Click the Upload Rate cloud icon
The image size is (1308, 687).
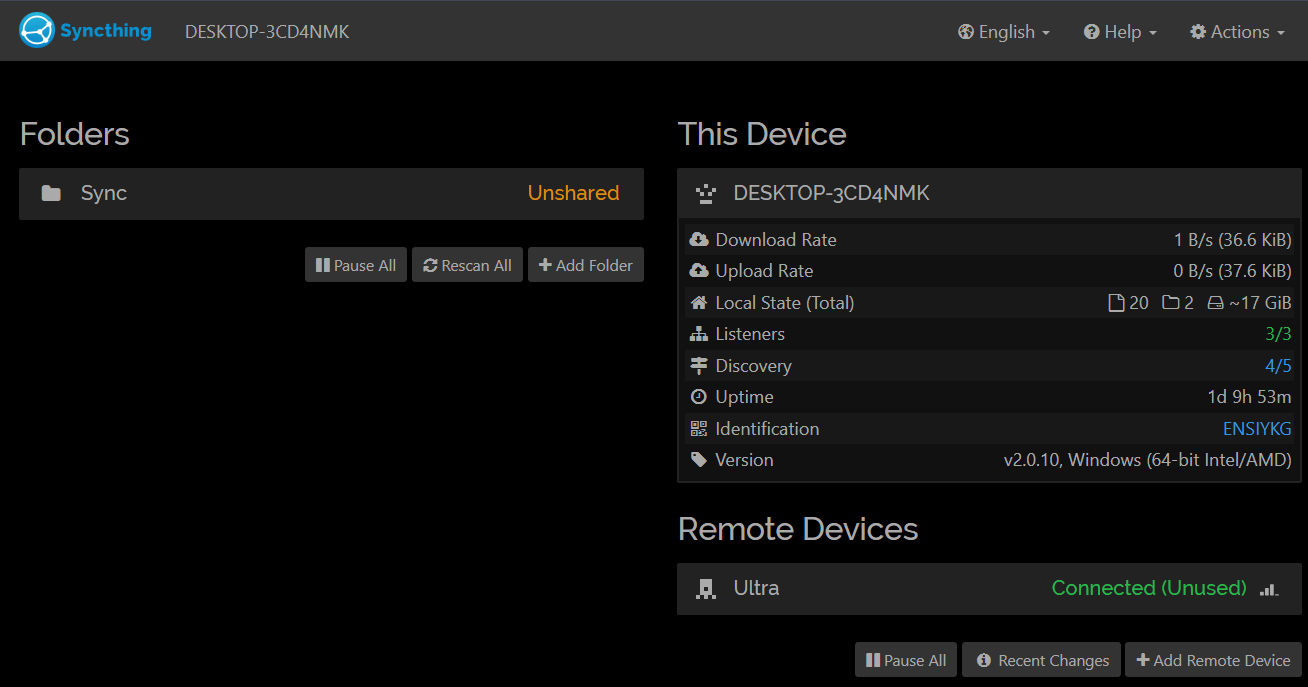[698, 271]
